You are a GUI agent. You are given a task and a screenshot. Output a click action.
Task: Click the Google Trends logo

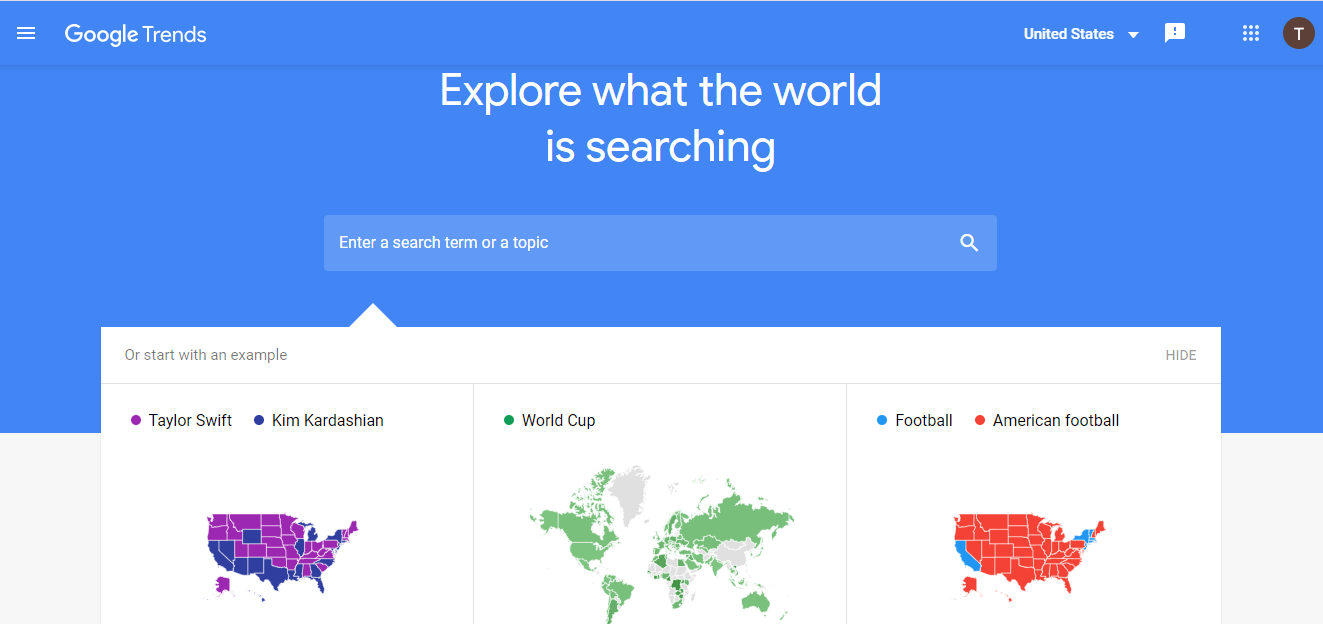point(135,34)
